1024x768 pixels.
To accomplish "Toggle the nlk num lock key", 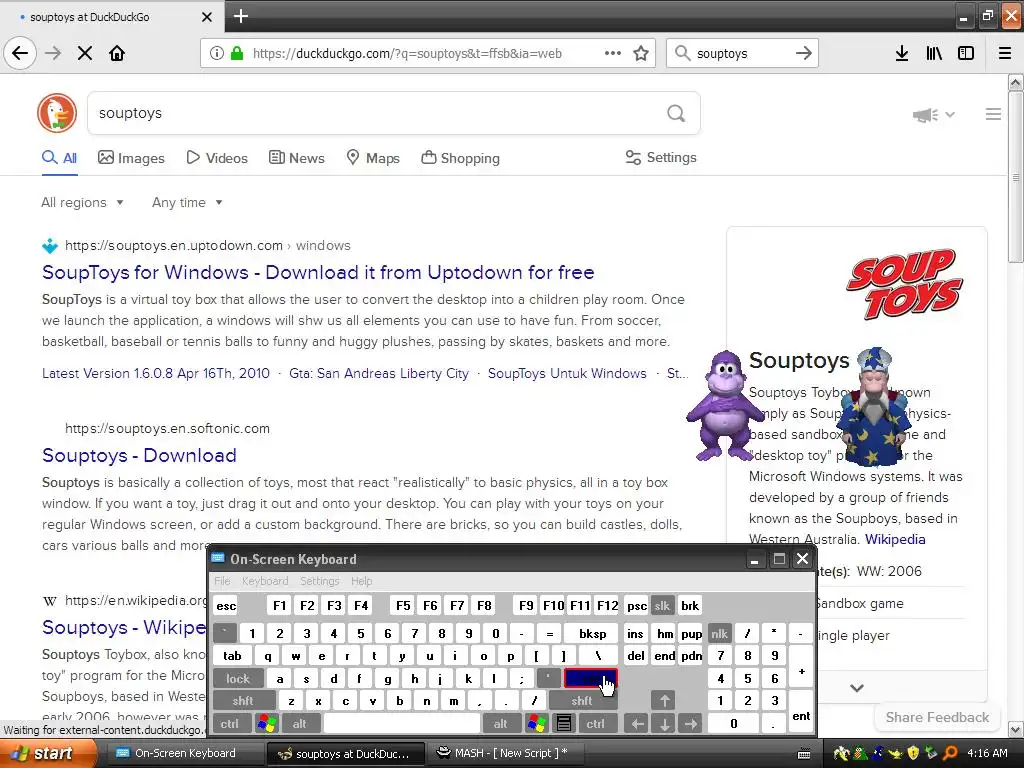I will 719,633.
